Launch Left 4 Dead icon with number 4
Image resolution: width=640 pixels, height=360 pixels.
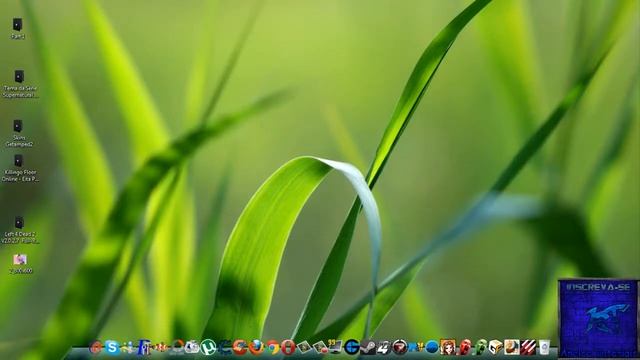[384, 347]
